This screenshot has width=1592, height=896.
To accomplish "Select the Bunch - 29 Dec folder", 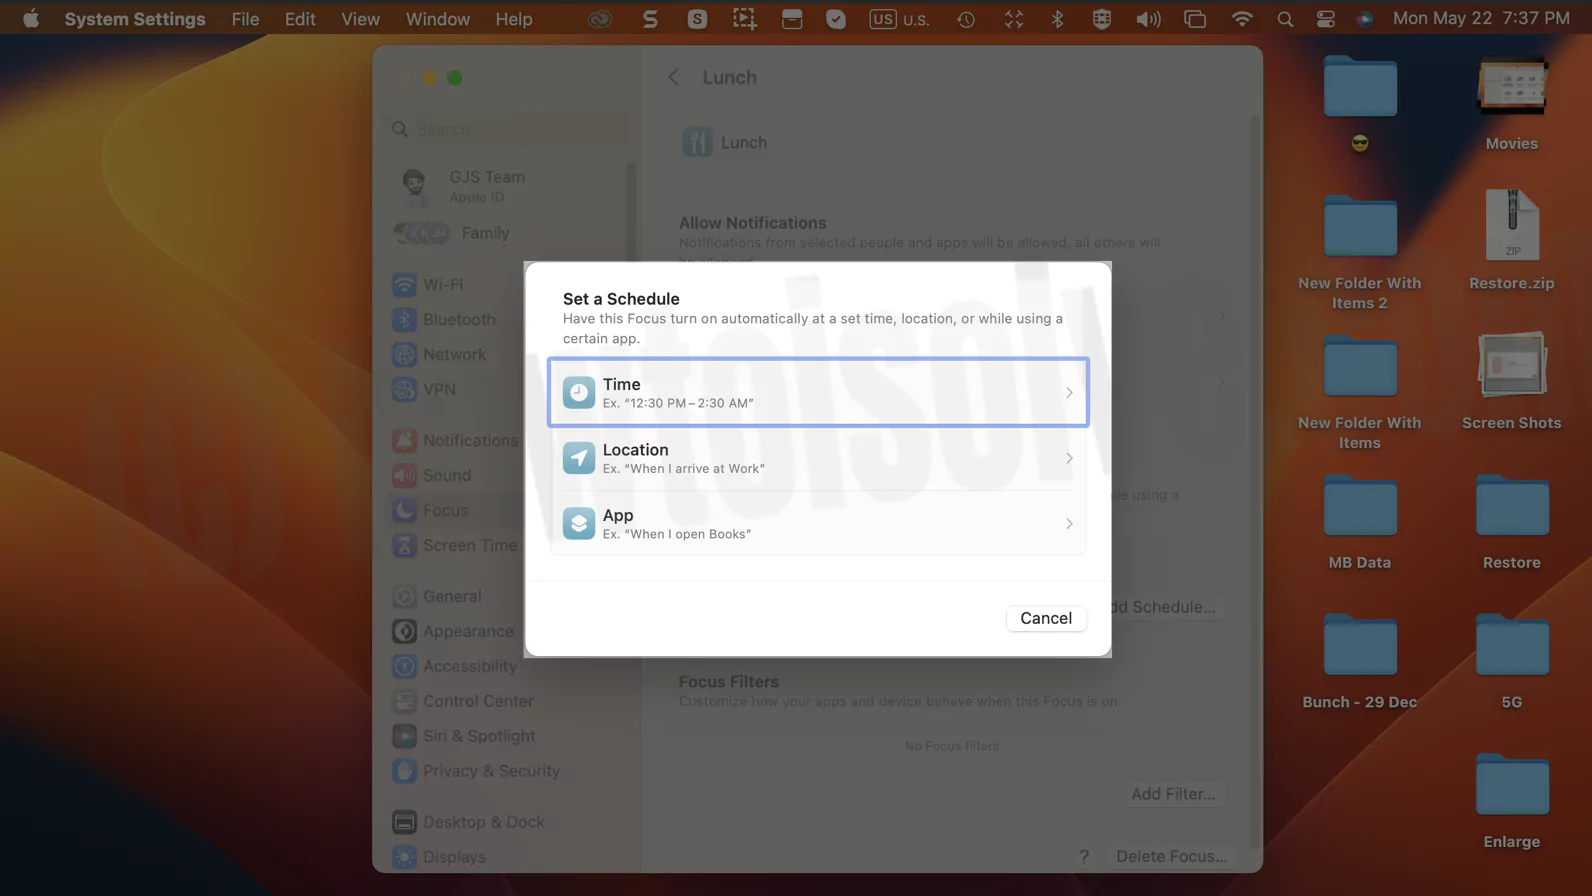I will 1360,662.
